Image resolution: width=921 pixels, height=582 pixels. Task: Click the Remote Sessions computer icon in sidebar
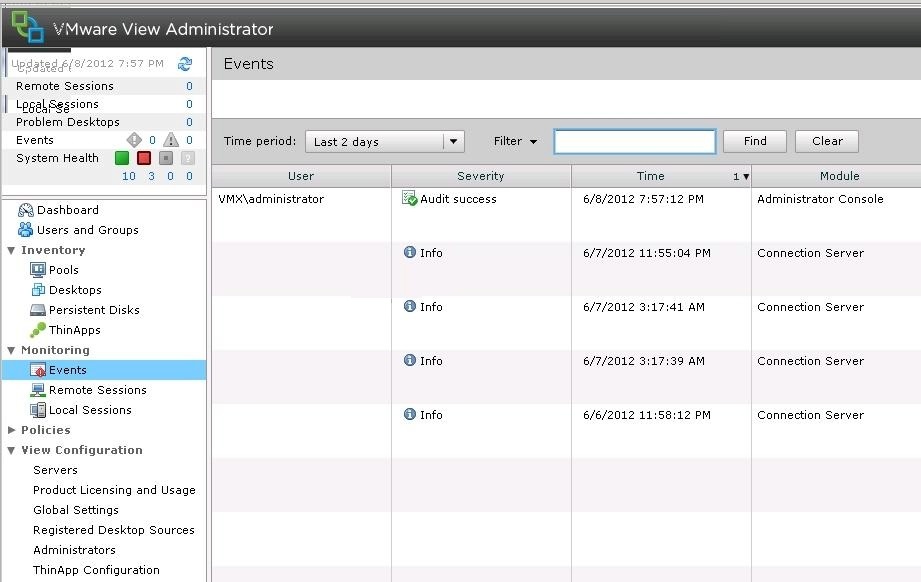(x=38, y=390)
